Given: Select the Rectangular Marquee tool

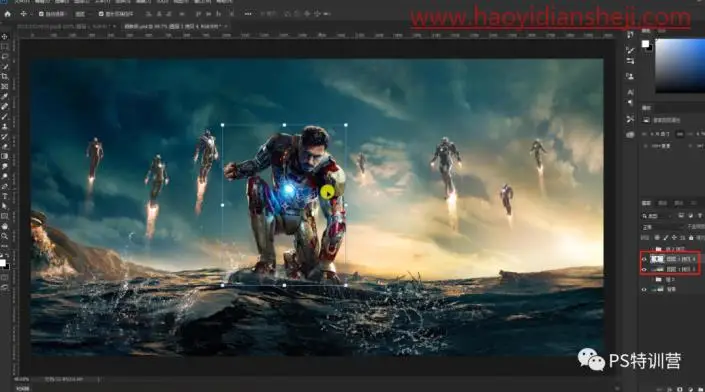Looking at the screenshot, I should click(x=4, y=46).
